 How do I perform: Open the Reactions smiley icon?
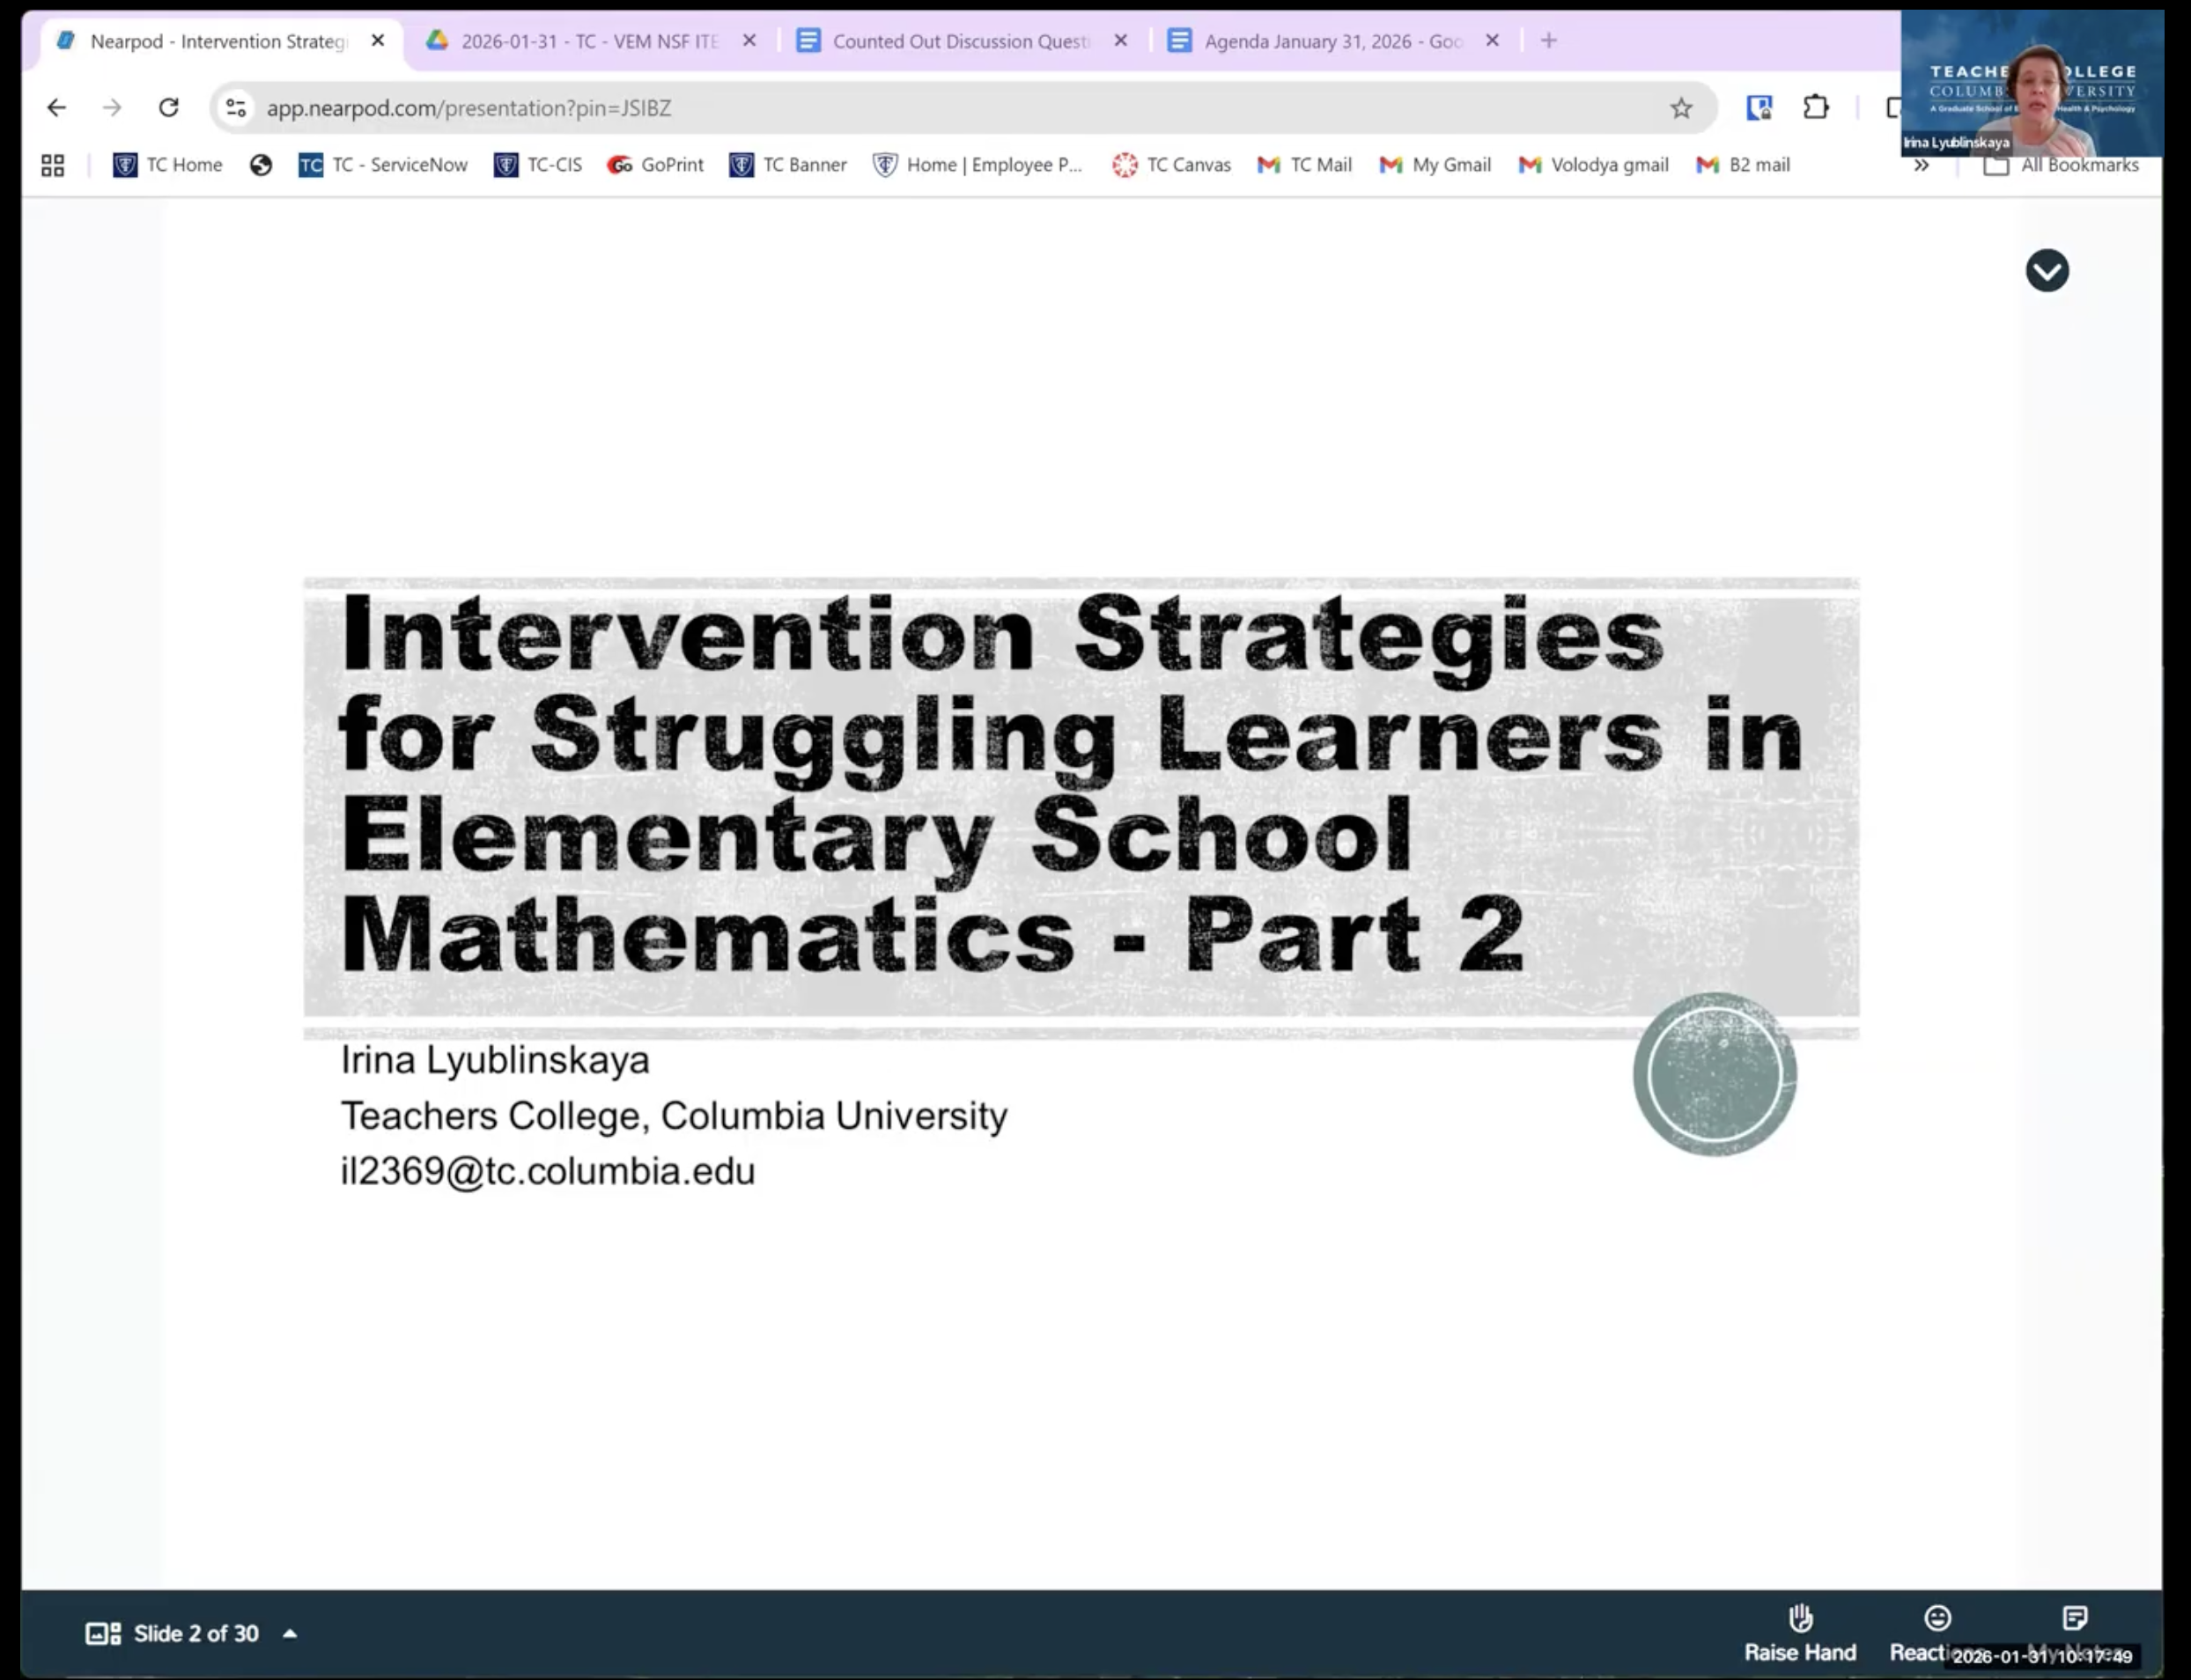[1937, 1618]
